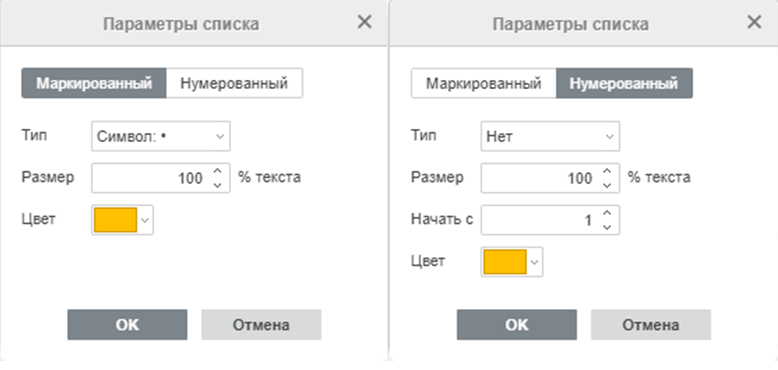This screenshot has height=370, width=778.
Task: Increase Размер value in right dialog
Action: 606,171
